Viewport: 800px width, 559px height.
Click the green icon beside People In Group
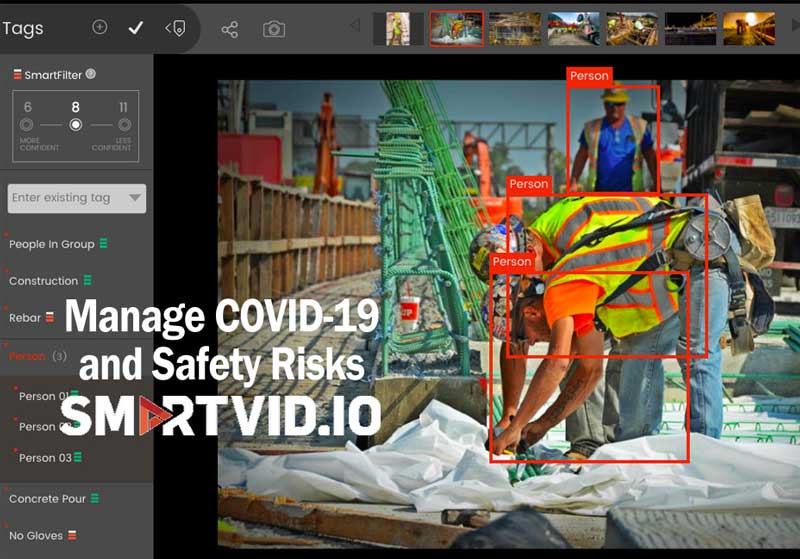(104, 243)
